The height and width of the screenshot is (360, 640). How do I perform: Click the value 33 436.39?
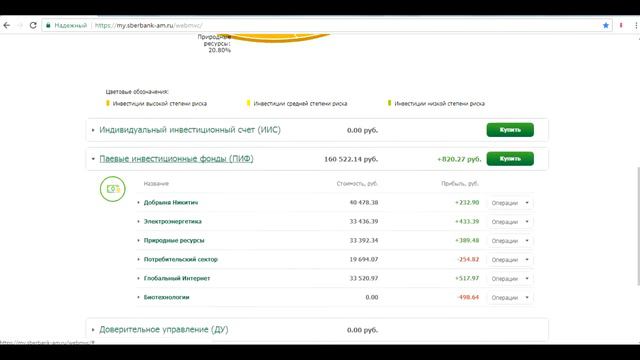pyautogui.click(x=364, y=222)
